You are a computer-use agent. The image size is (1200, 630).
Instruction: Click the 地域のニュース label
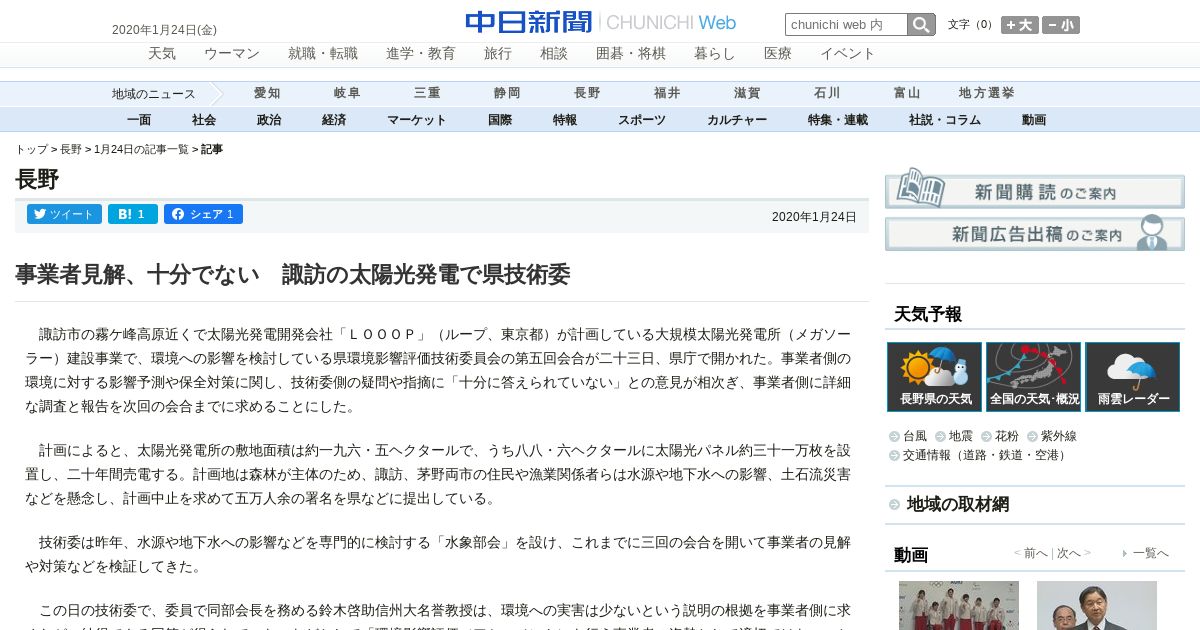point(154,94)
